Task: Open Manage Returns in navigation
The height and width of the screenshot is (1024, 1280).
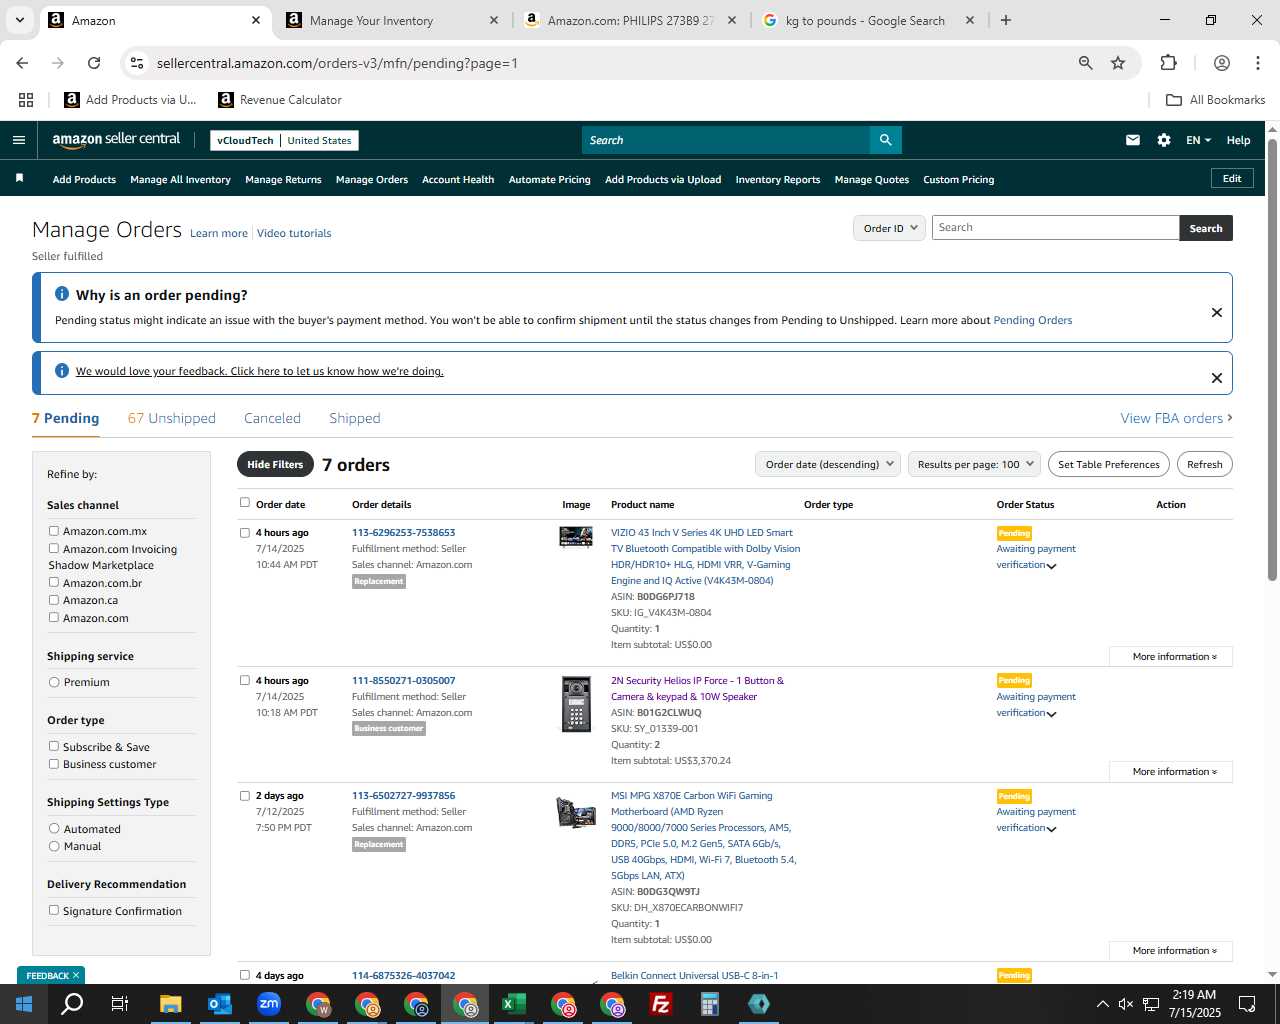Action: (x=283, y=180)
